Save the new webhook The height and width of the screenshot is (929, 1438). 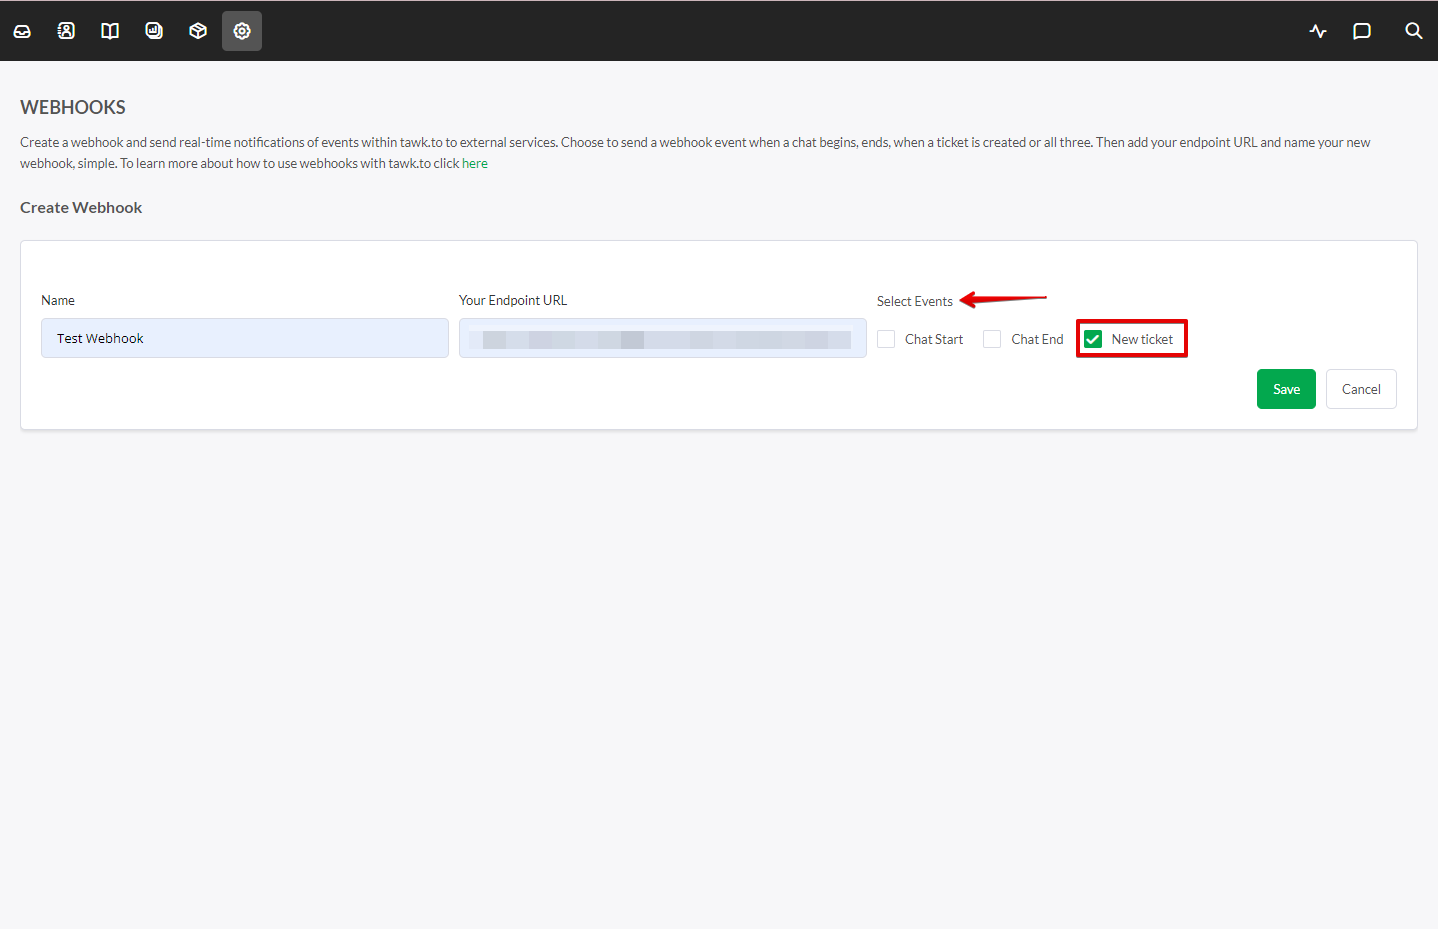[1286, 389]
